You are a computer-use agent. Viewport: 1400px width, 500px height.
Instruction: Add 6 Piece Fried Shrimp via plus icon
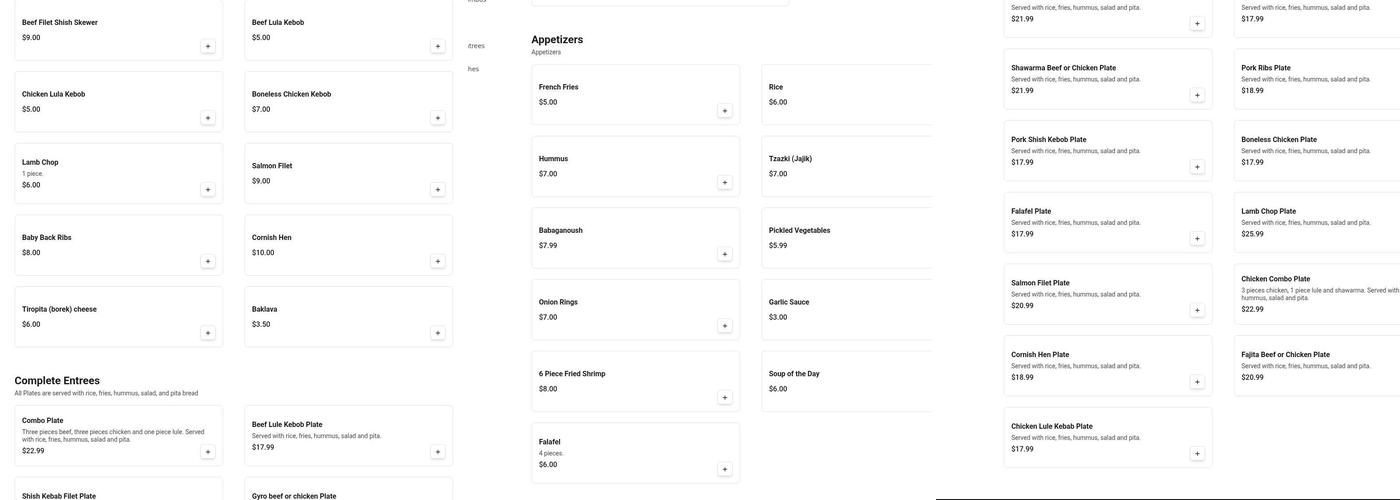pyautogui.click(x=725, y=397)
